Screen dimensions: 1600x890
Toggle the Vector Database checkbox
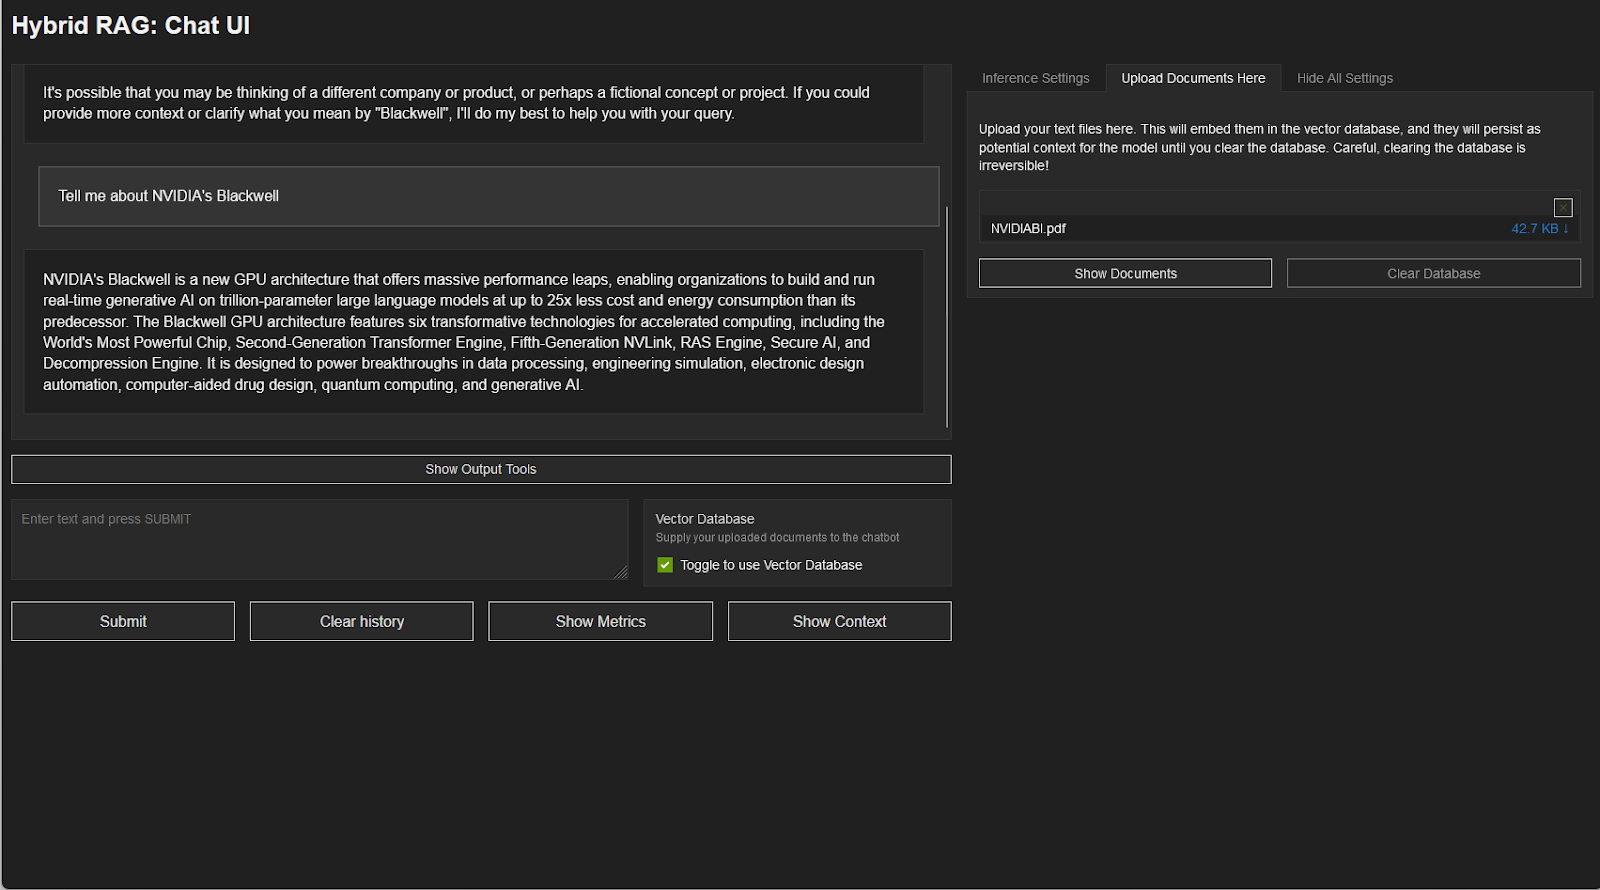tap(665, 565)
